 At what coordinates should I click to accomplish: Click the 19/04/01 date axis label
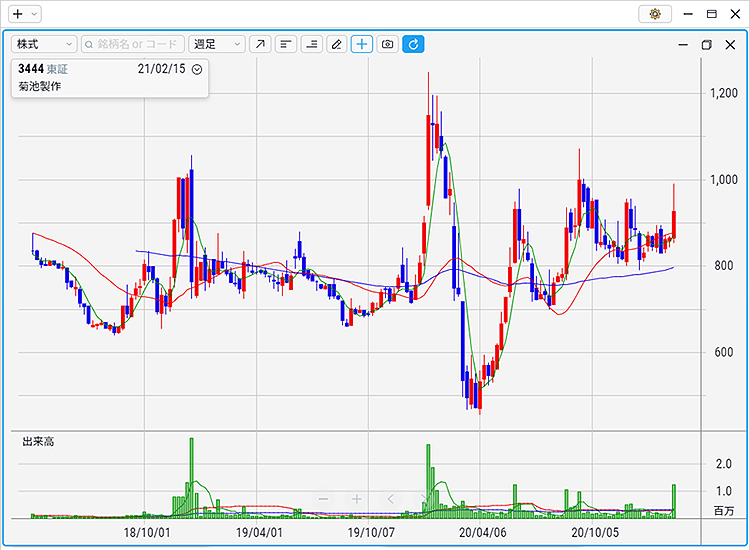[x=259, y=532]
